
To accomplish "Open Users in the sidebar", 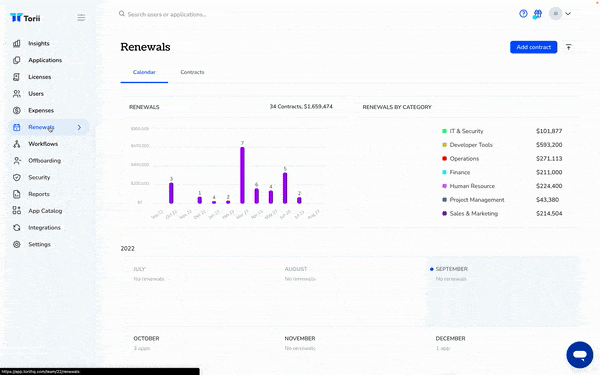I will click(36, 93).
